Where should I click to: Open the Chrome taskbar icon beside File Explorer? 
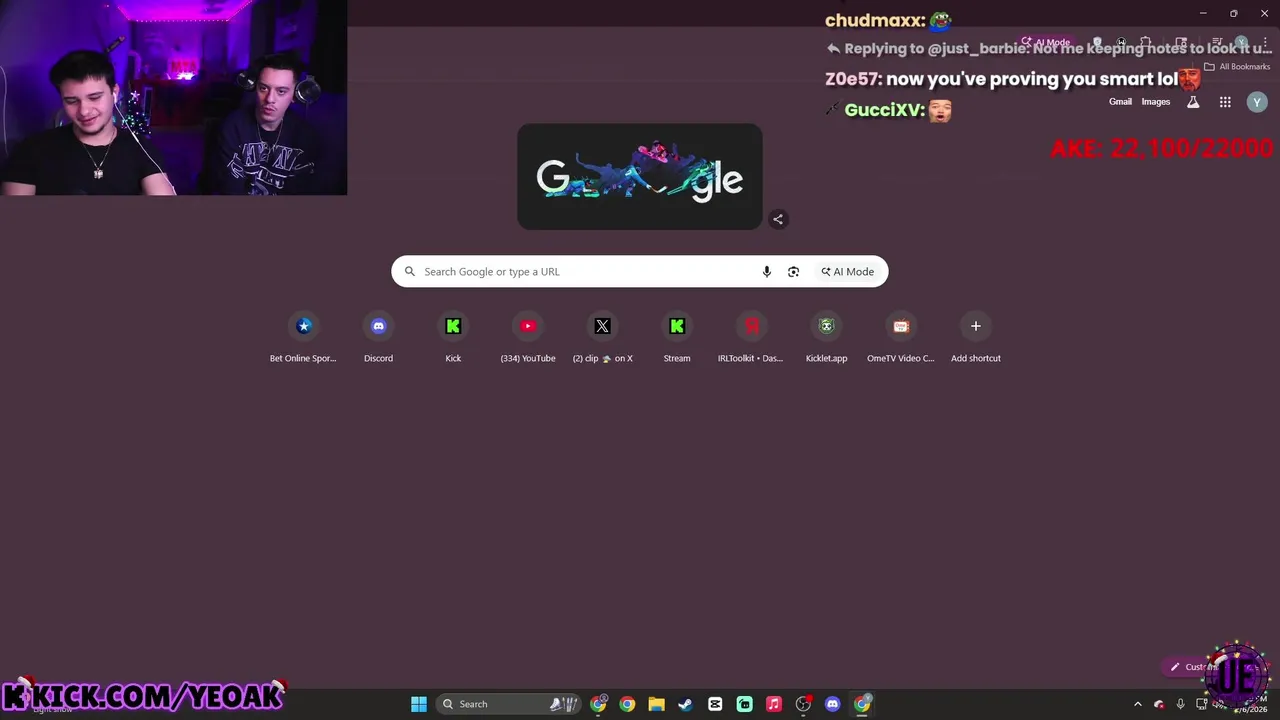(x=627, y=704)
